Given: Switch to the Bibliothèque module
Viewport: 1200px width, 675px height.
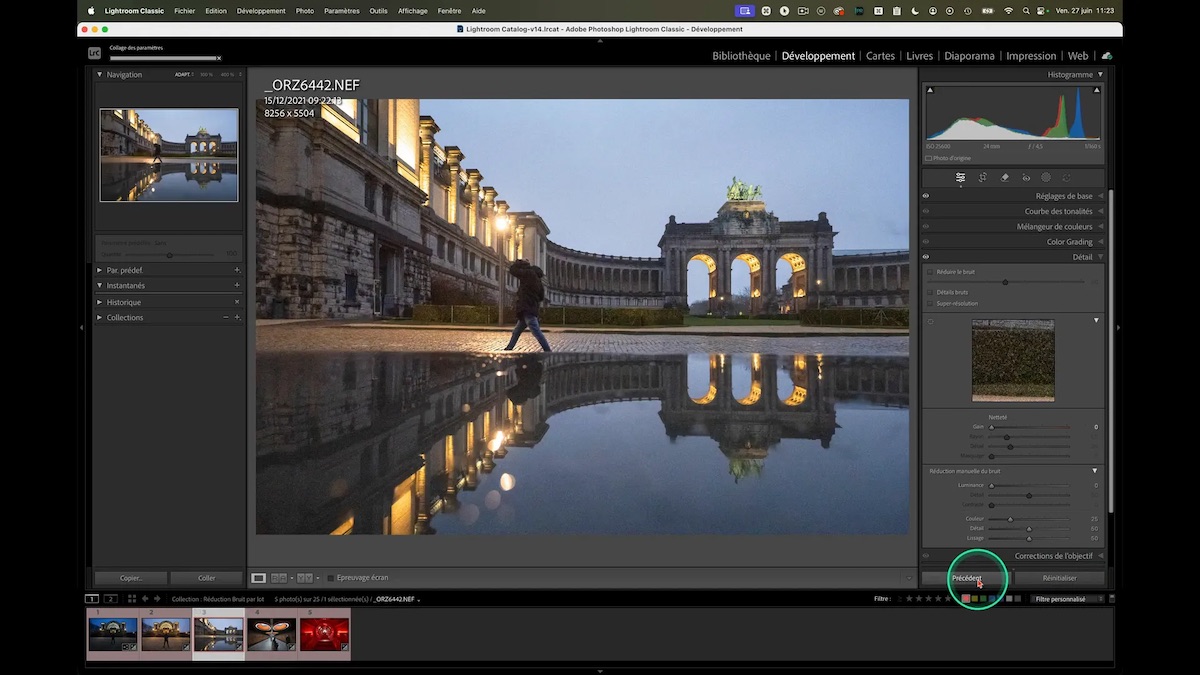Looking at the screenshot, I should pos(741,56).
